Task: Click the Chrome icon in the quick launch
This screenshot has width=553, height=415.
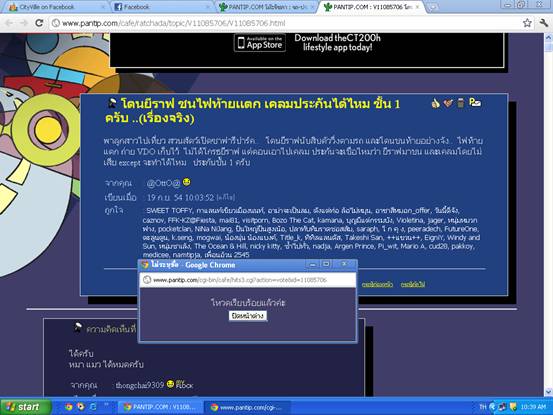Action: coord(68,407)
